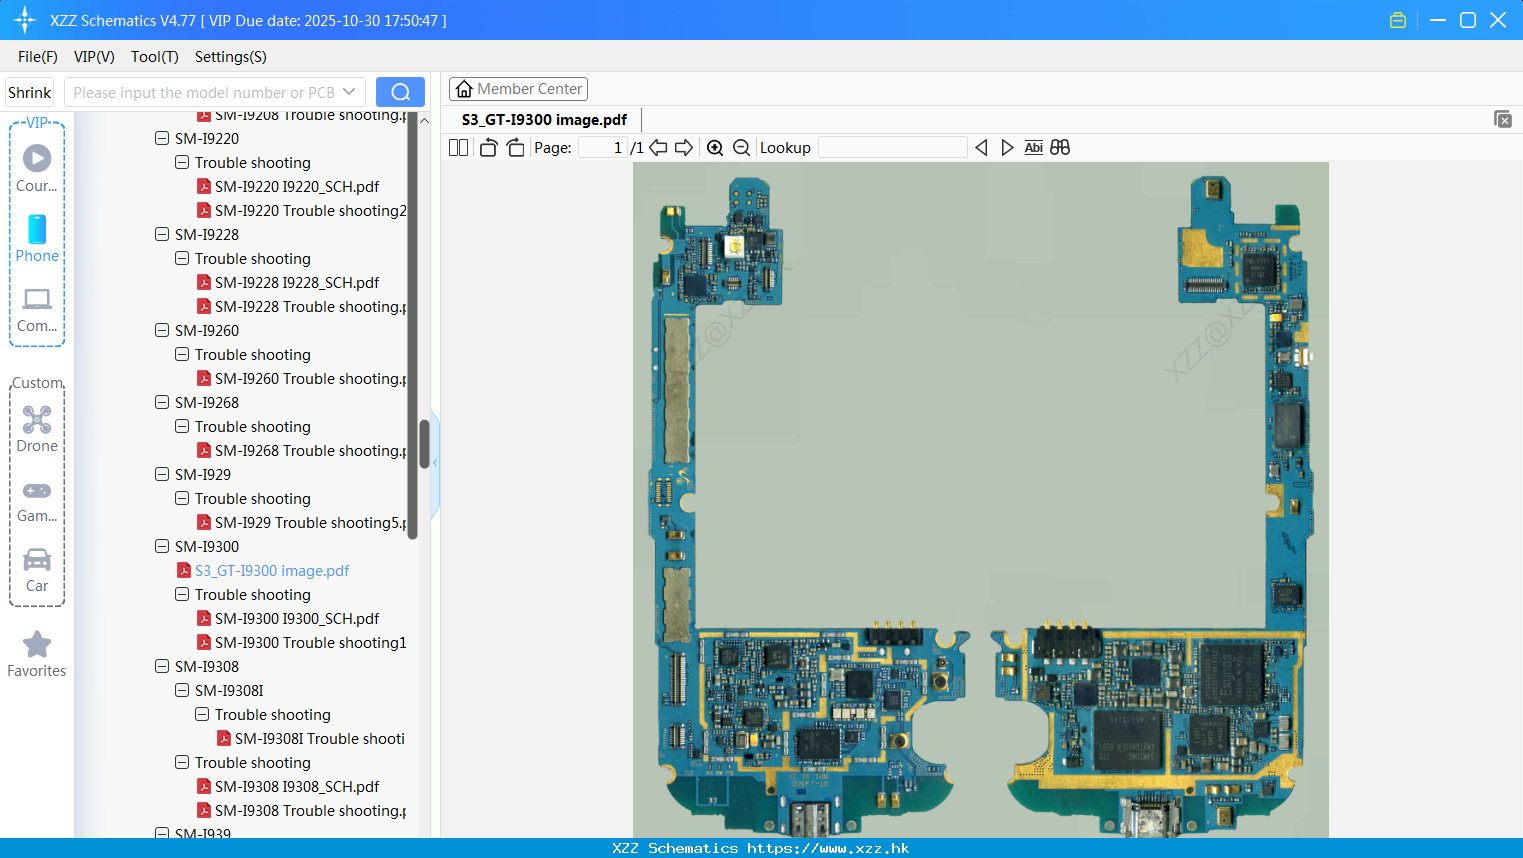Click the tree panel vertical scrollbar thumb

tap(424, 444)
